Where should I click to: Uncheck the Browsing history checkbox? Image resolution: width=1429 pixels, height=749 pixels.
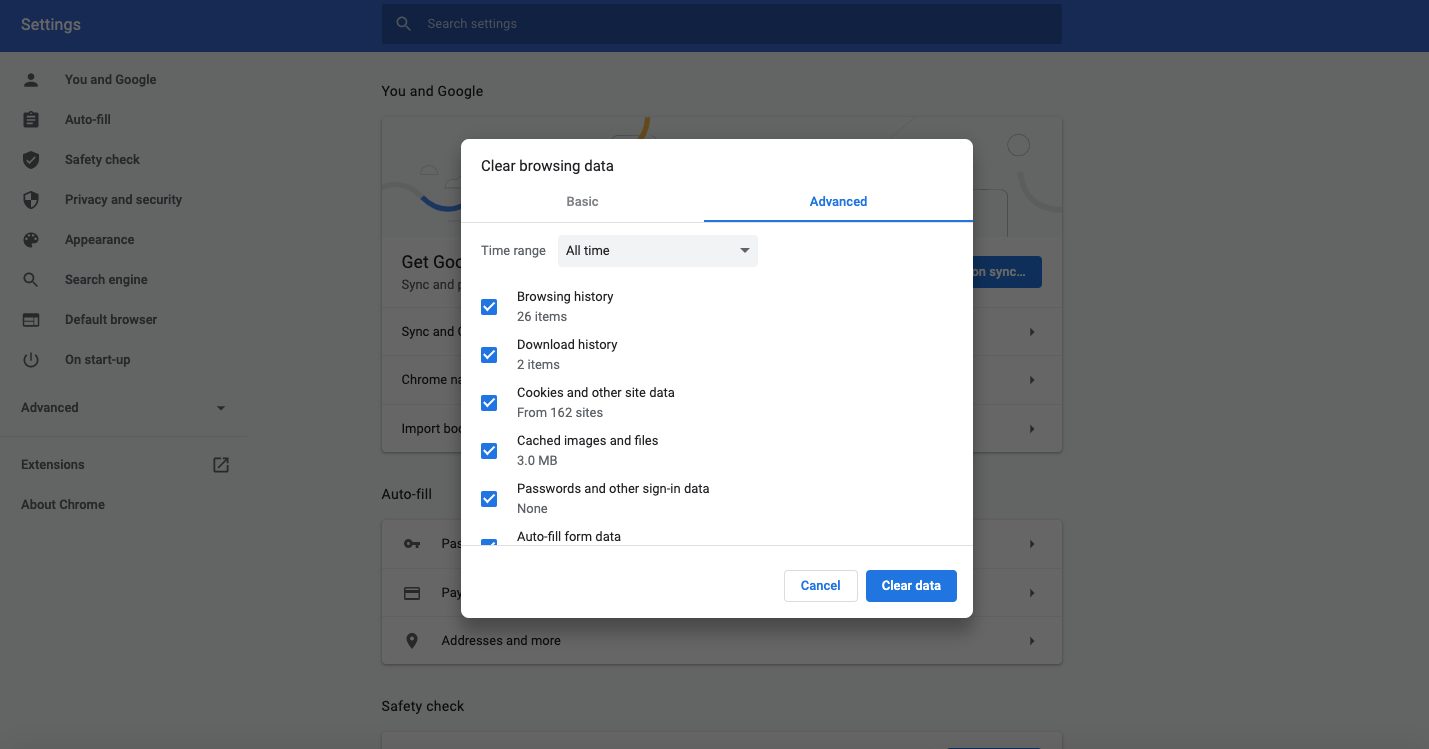[x=489, y=307]
